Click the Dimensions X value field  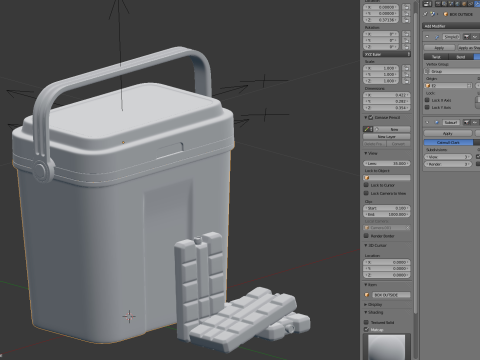click(x=387, y=95)
